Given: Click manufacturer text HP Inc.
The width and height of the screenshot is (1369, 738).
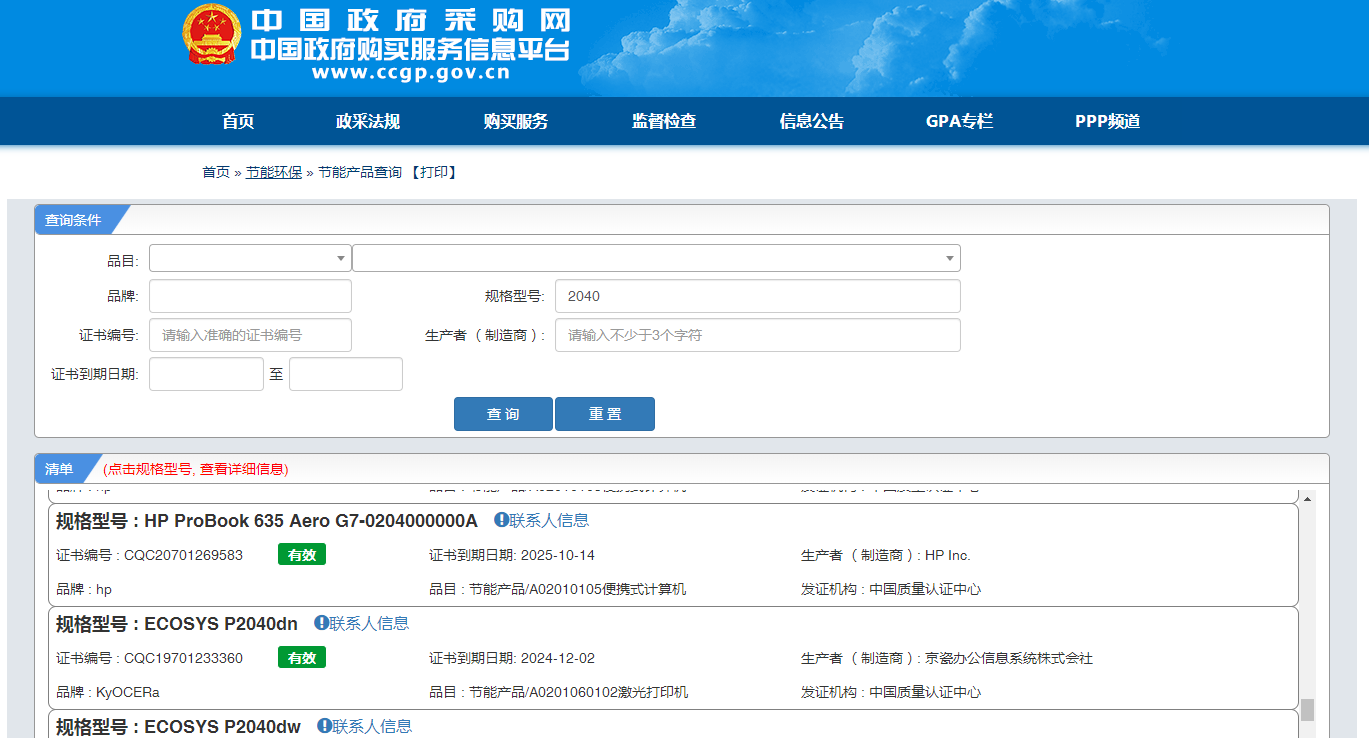Looking at the screenshot, I should pos(948,555).
